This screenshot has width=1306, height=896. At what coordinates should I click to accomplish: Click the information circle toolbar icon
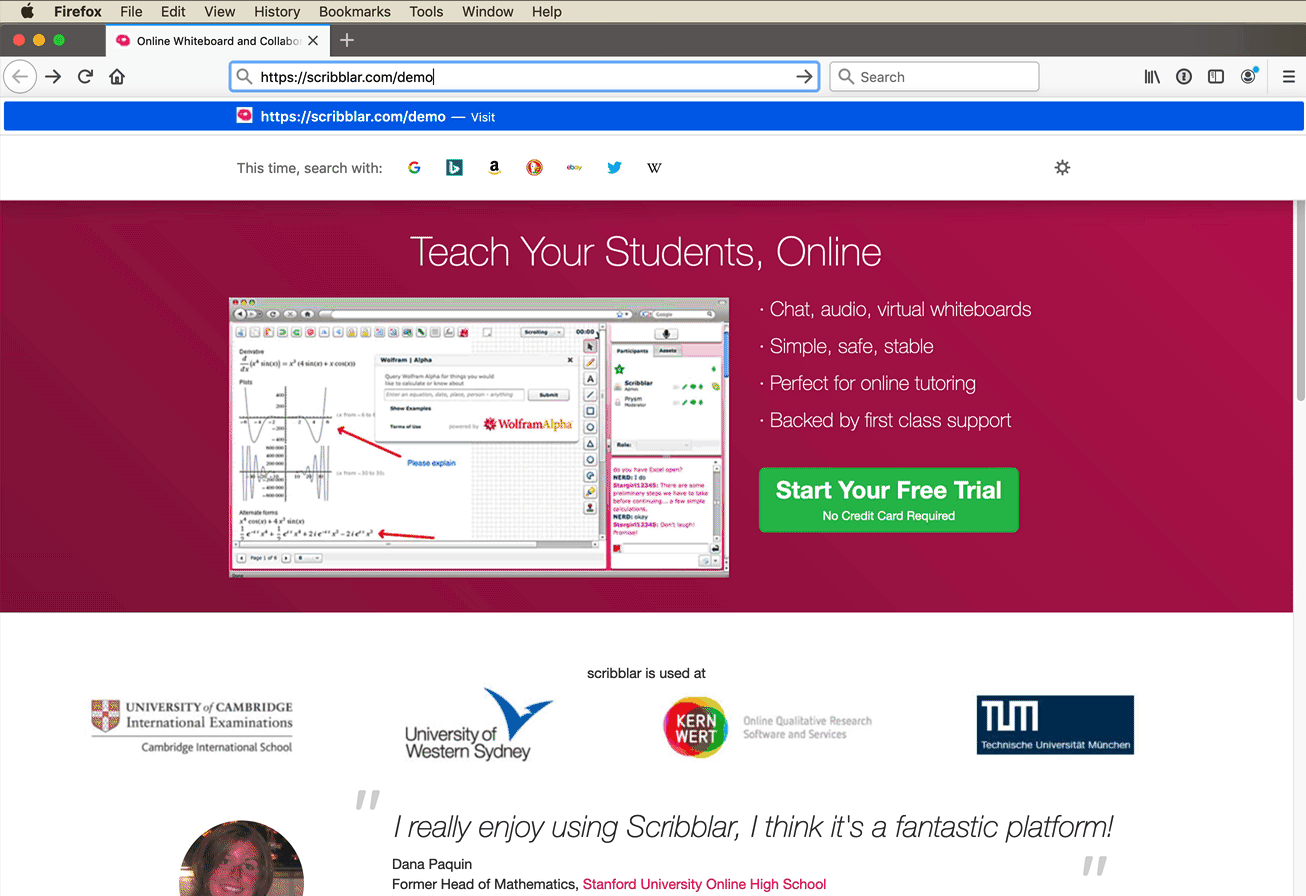(1184, 76)
